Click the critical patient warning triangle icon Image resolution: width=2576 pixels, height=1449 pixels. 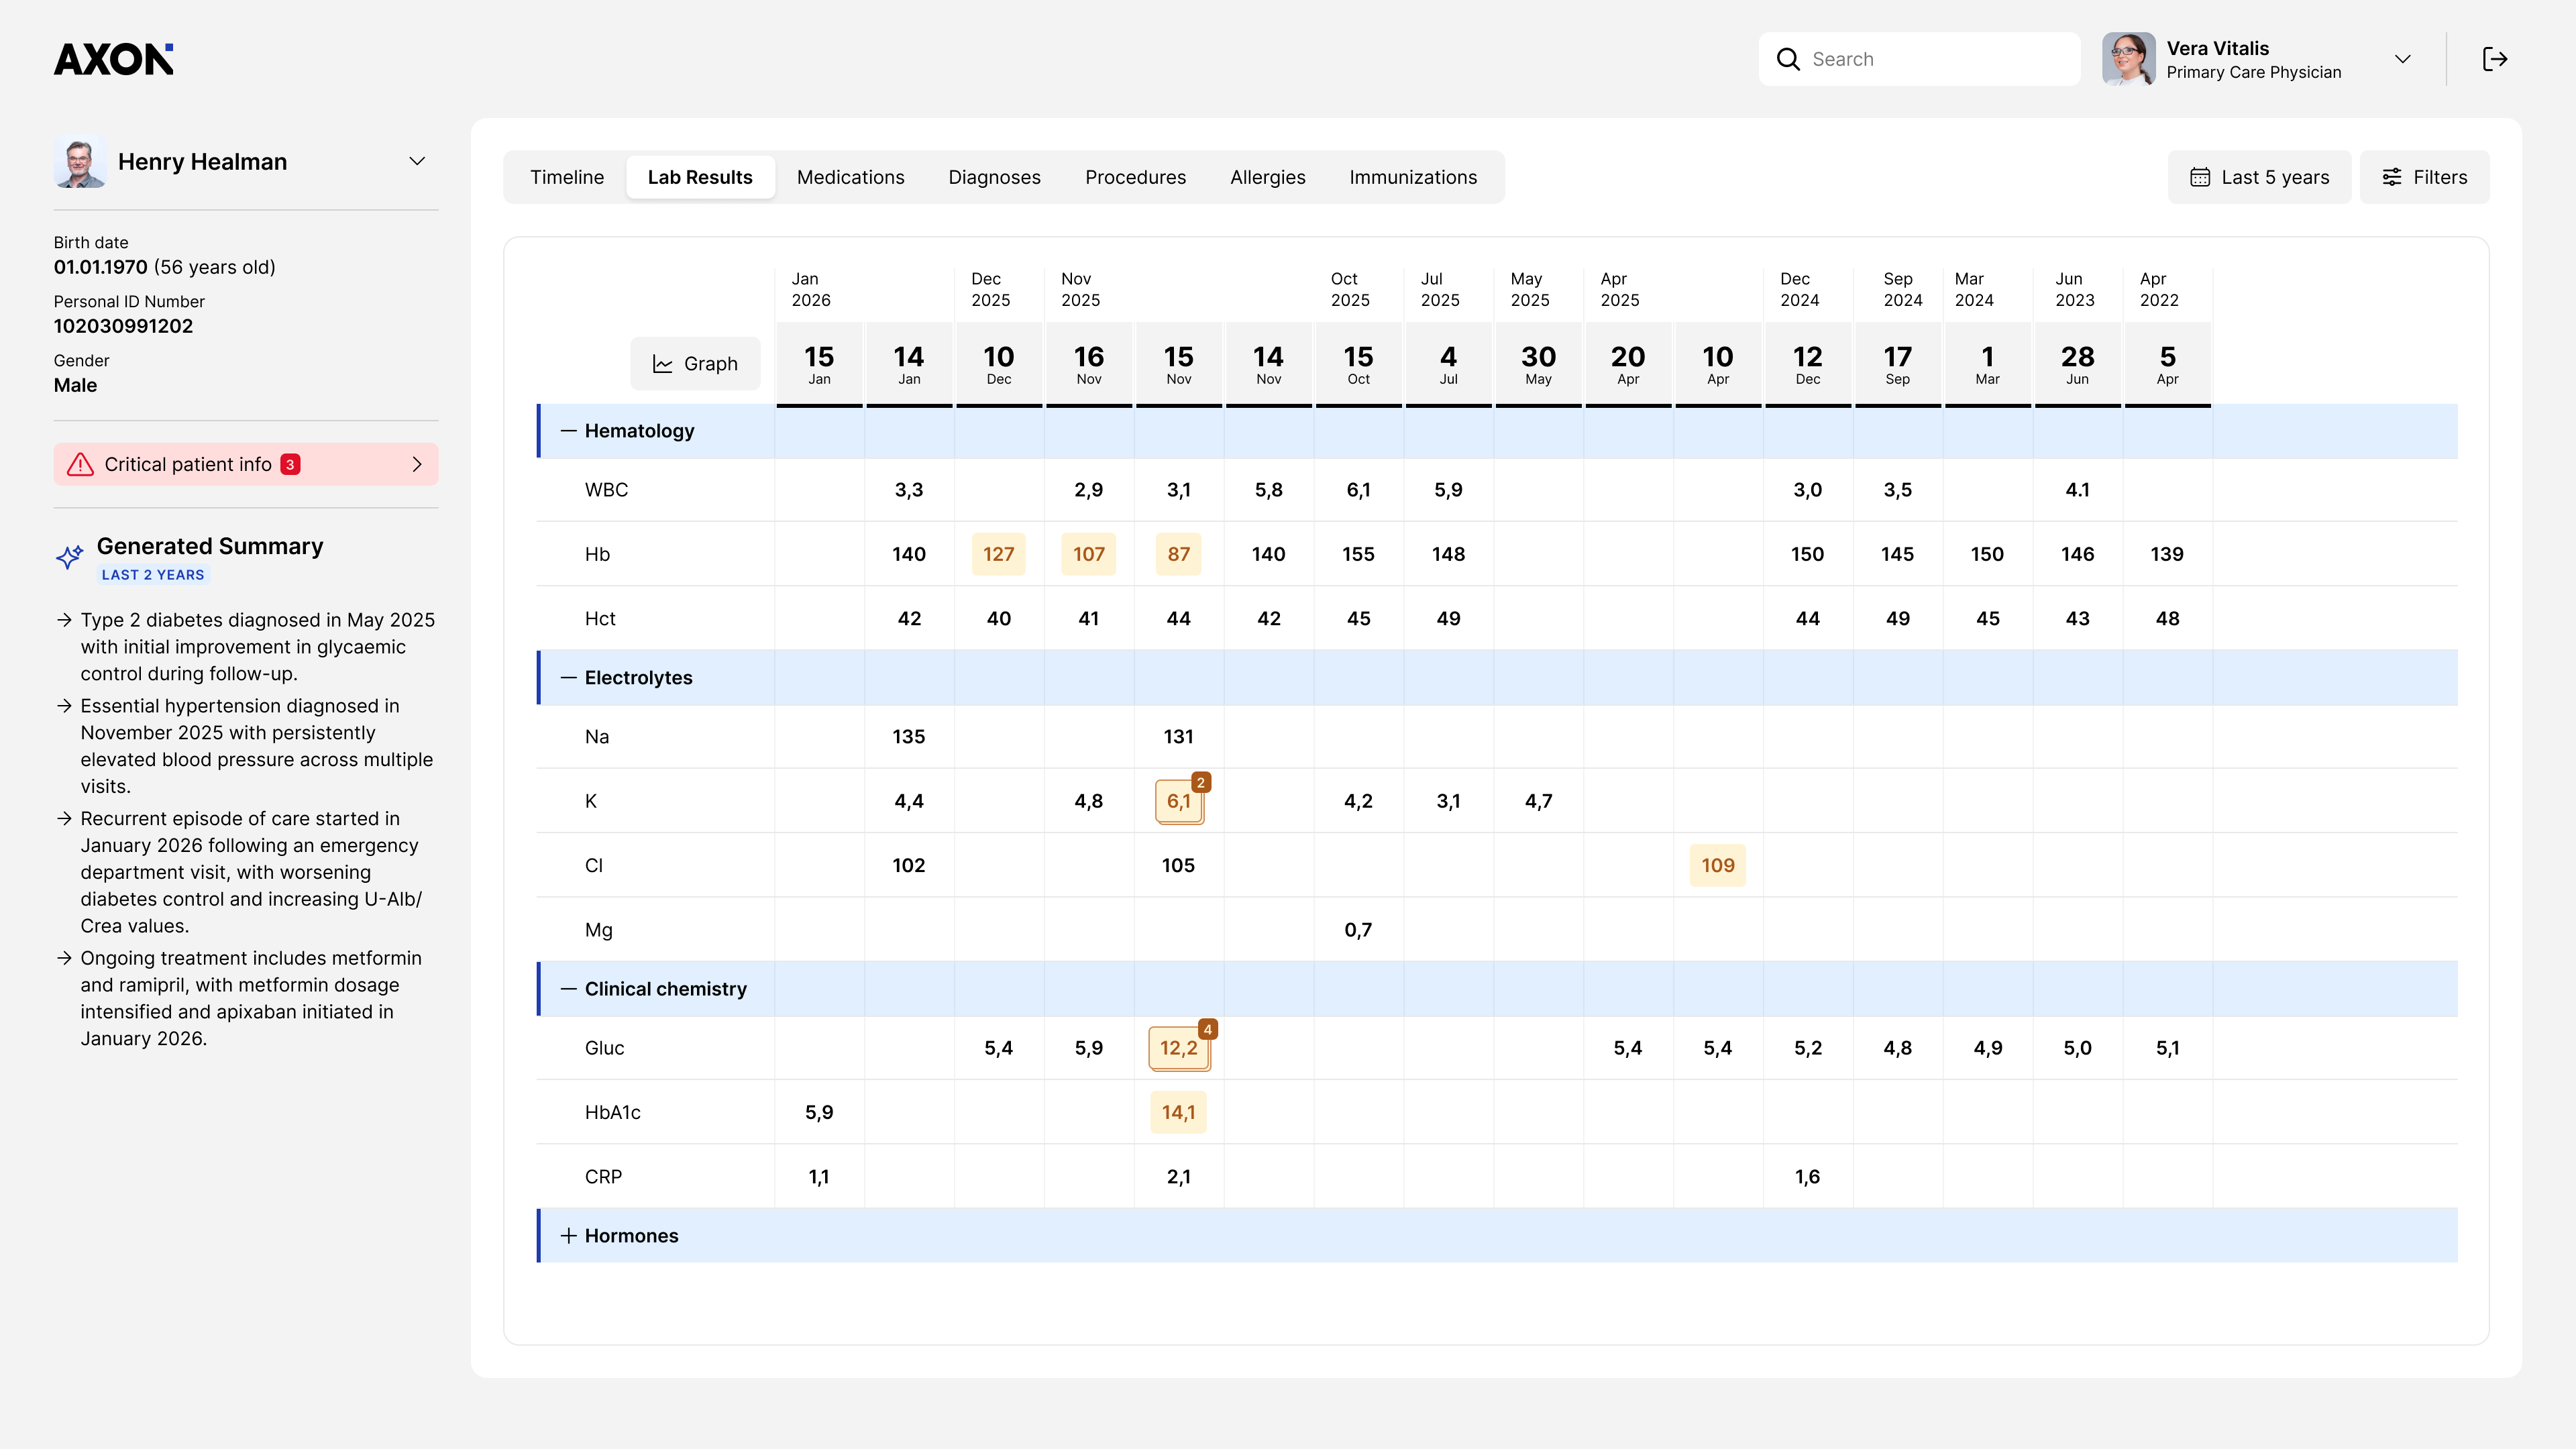coord(80,464)
